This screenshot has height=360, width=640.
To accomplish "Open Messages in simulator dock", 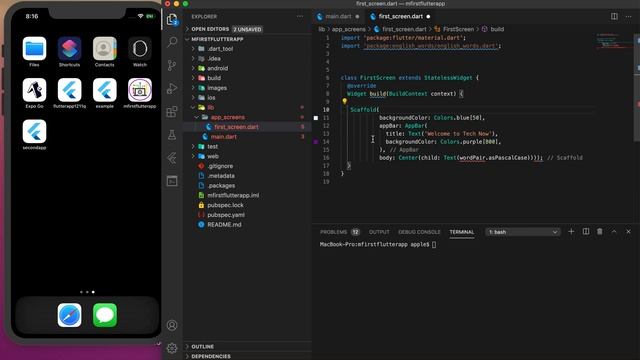I will click(x=104, y=315).
